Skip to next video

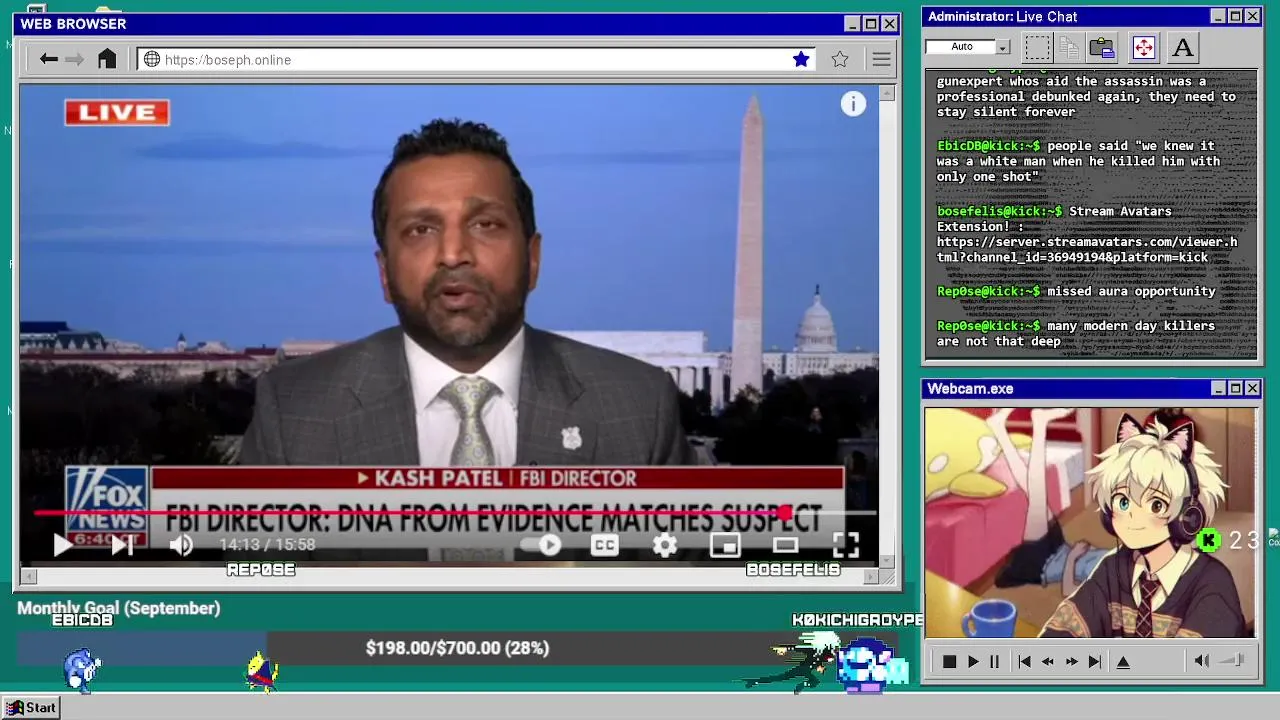click(x=122, y=545)
